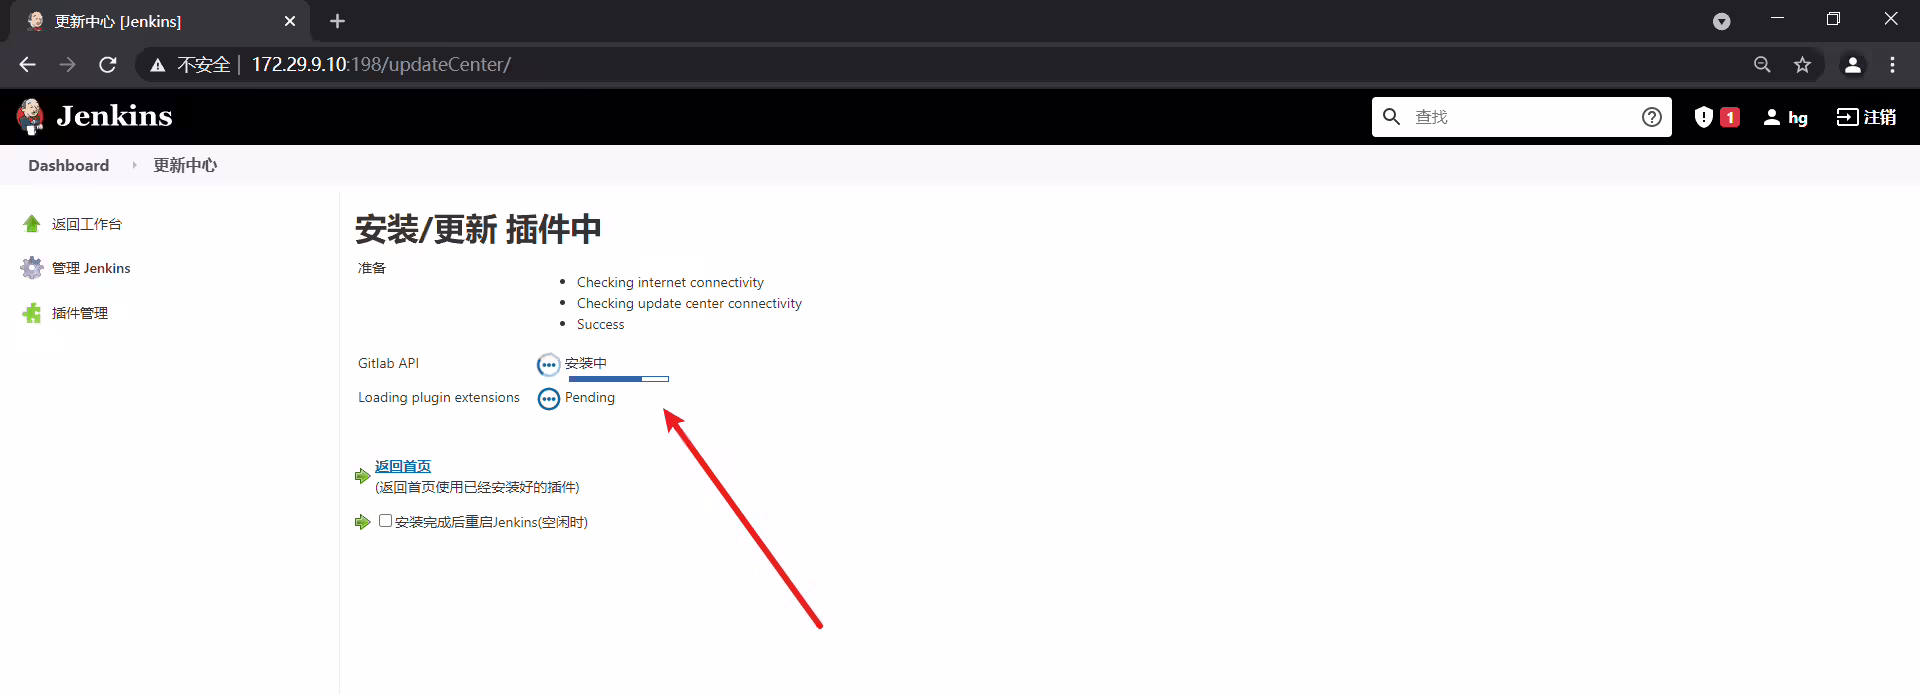This screenshot has width=1920, height=694.
Task: Bookmark this page with the star icon
Action: coord(1802,64)
